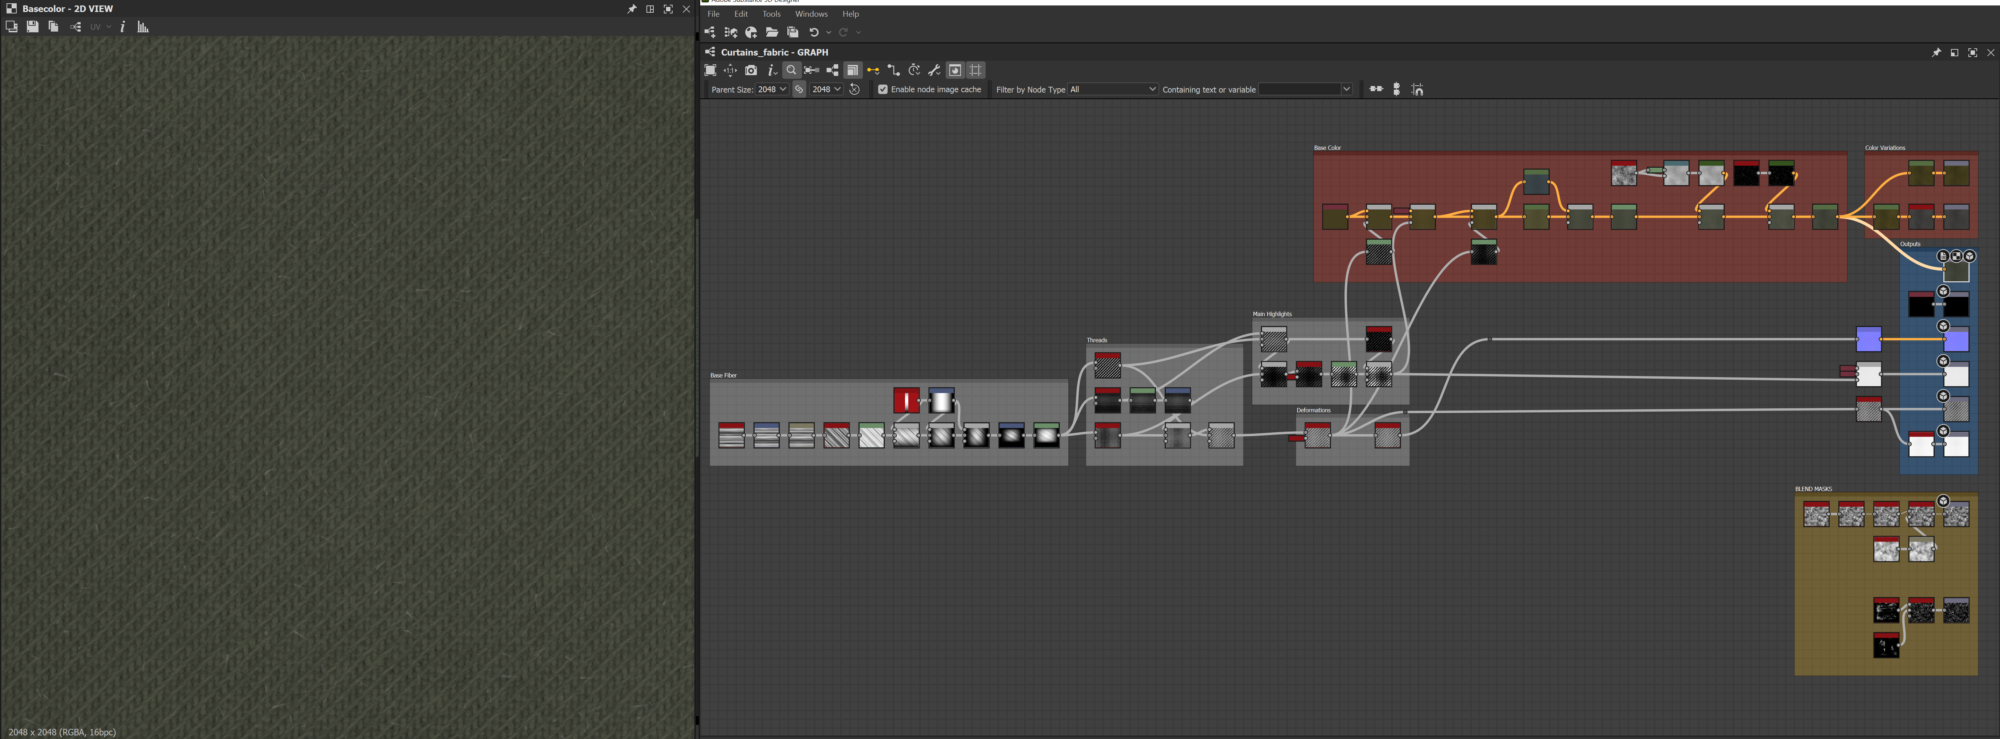
Task: Open the Windows menu
Action: click(x=811, y=14)
